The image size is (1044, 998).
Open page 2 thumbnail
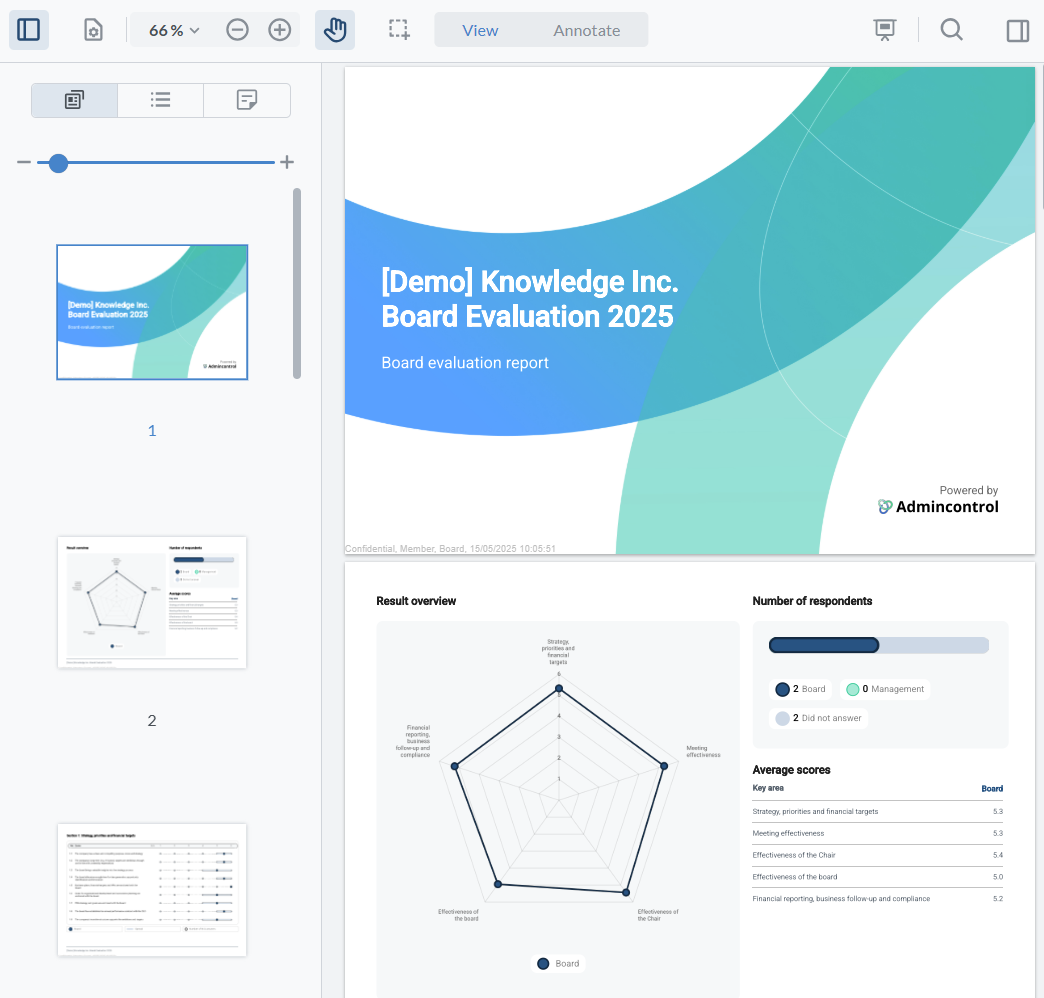click(x=152, y=602)
